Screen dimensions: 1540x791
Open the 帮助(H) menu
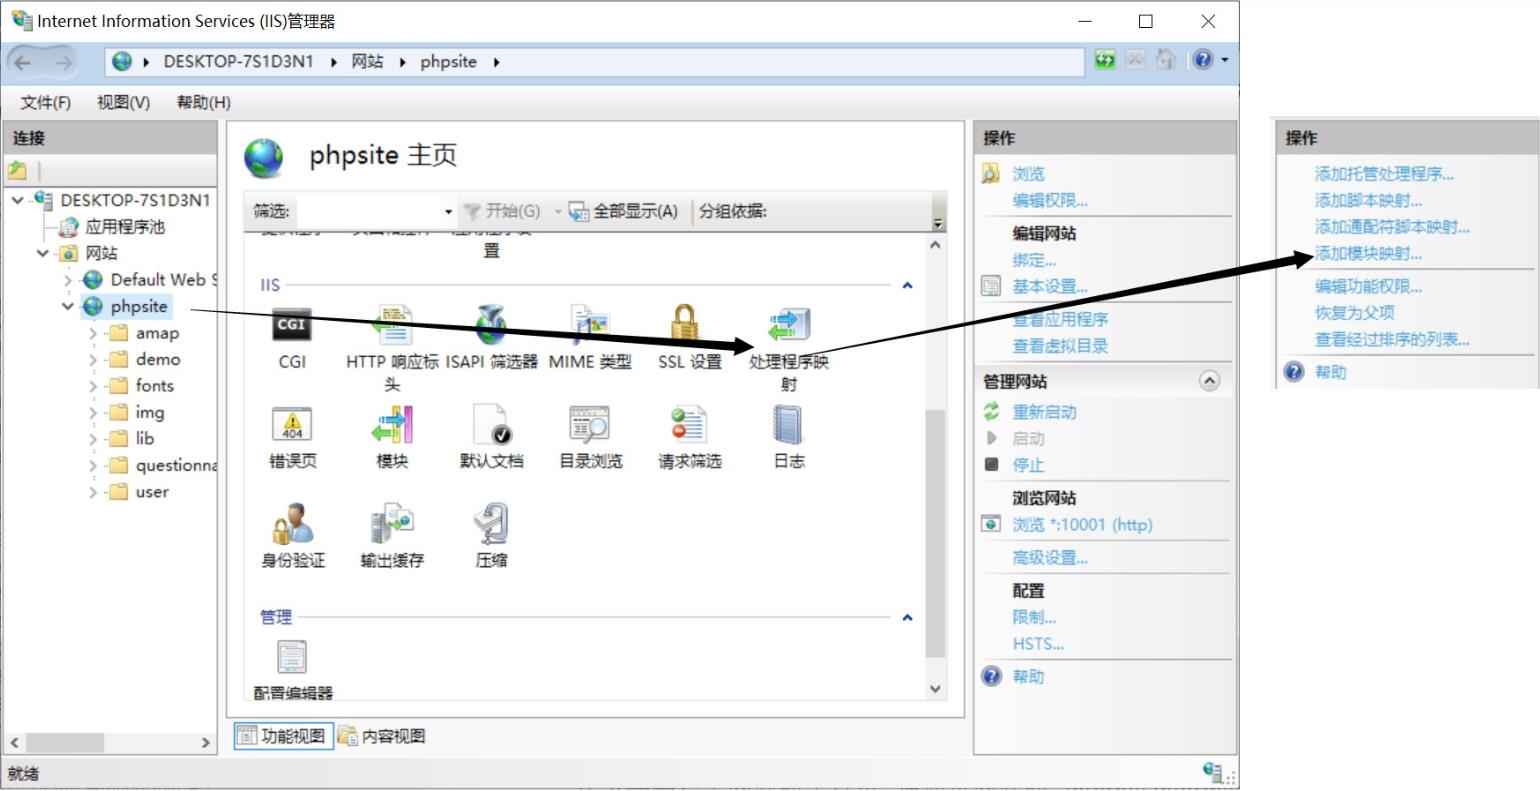[203, 102]
